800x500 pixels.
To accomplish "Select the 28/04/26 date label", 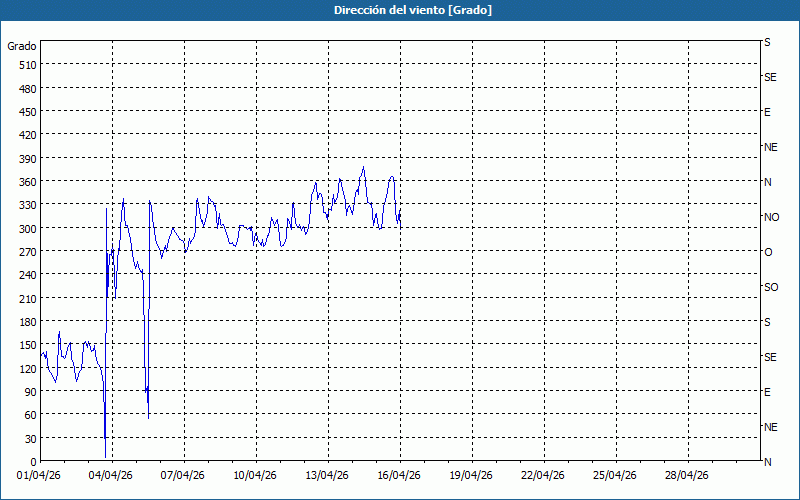I will pyautogui.click(x=688, y=476).
